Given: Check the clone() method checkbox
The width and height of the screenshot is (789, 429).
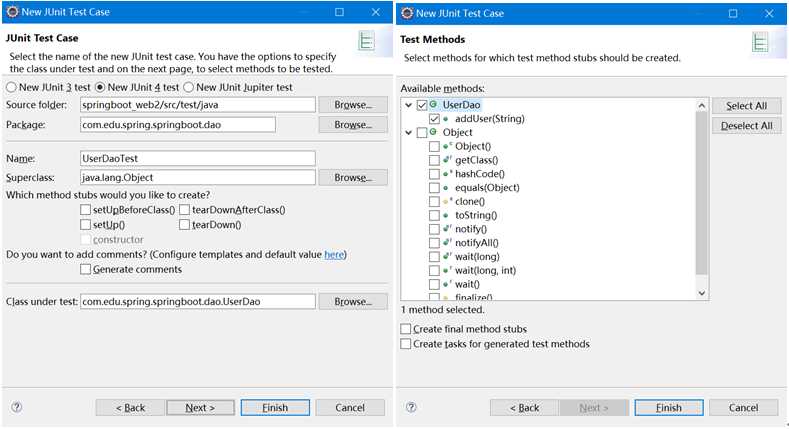Looking at the screenshot, I should (x=434, y=201).
